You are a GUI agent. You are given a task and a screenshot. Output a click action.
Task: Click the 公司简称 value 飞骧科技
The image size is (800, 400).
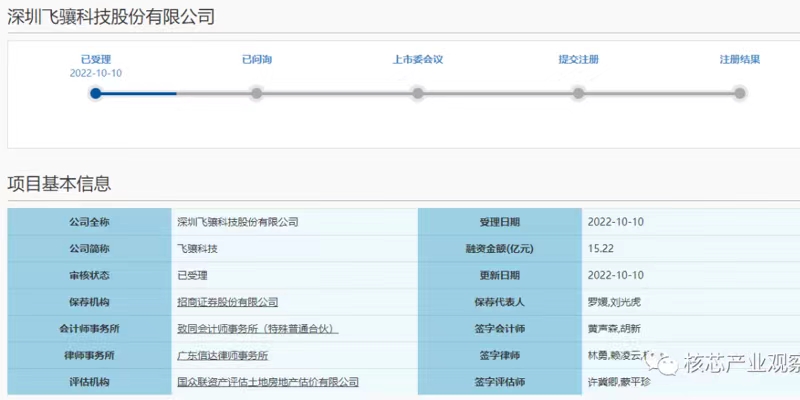click(x=197, y=248)
